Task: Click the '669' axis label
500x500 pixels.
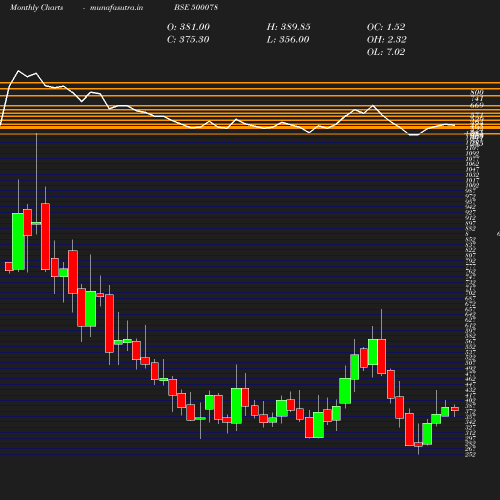Action: coord(477,105)
